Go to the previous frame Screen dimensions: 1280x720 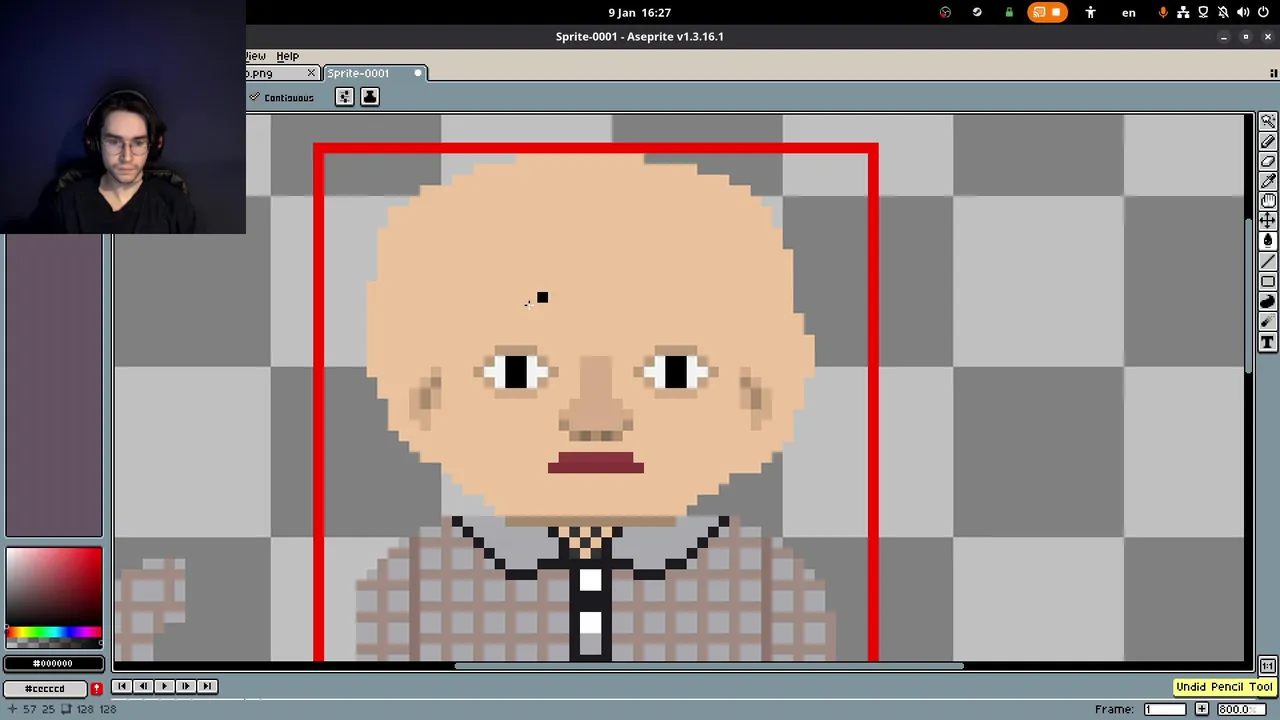click(x=143, y=686)
